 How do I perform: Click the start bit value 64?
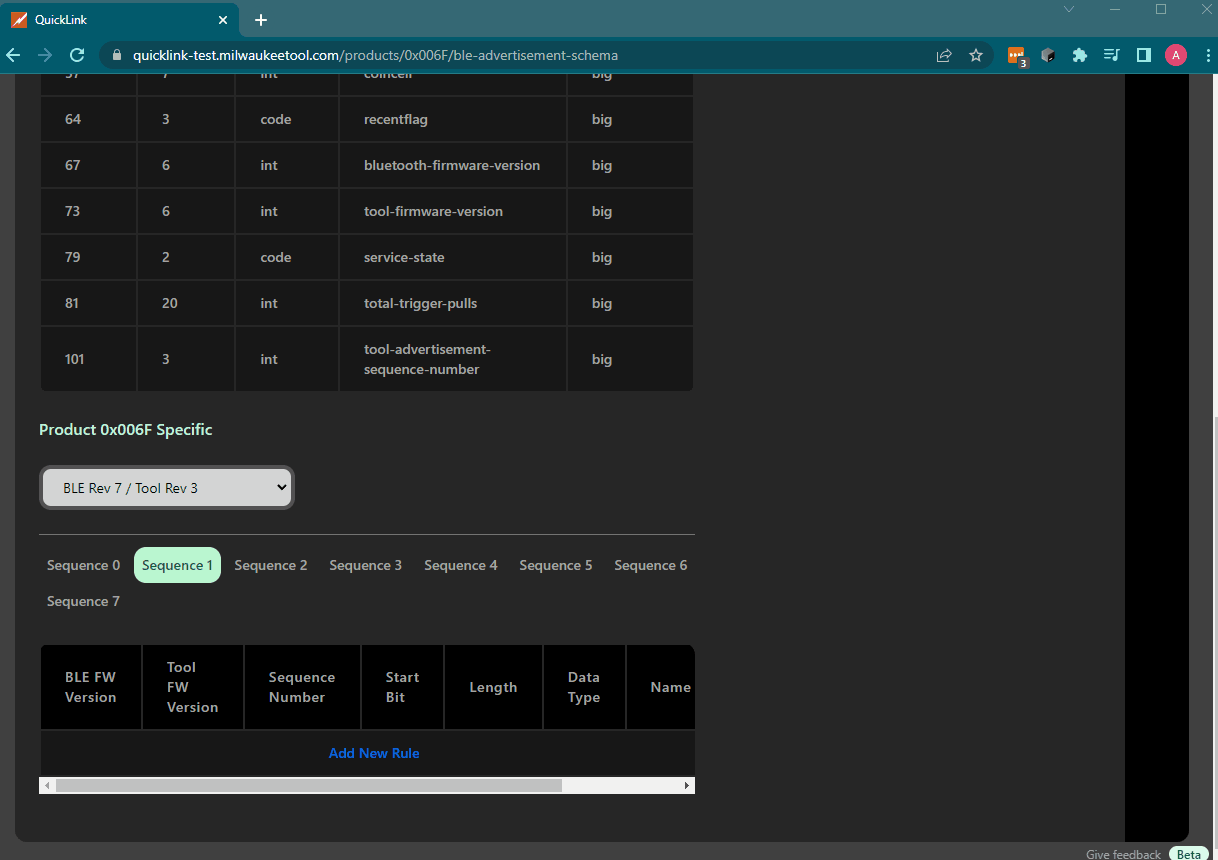point(73,119)
